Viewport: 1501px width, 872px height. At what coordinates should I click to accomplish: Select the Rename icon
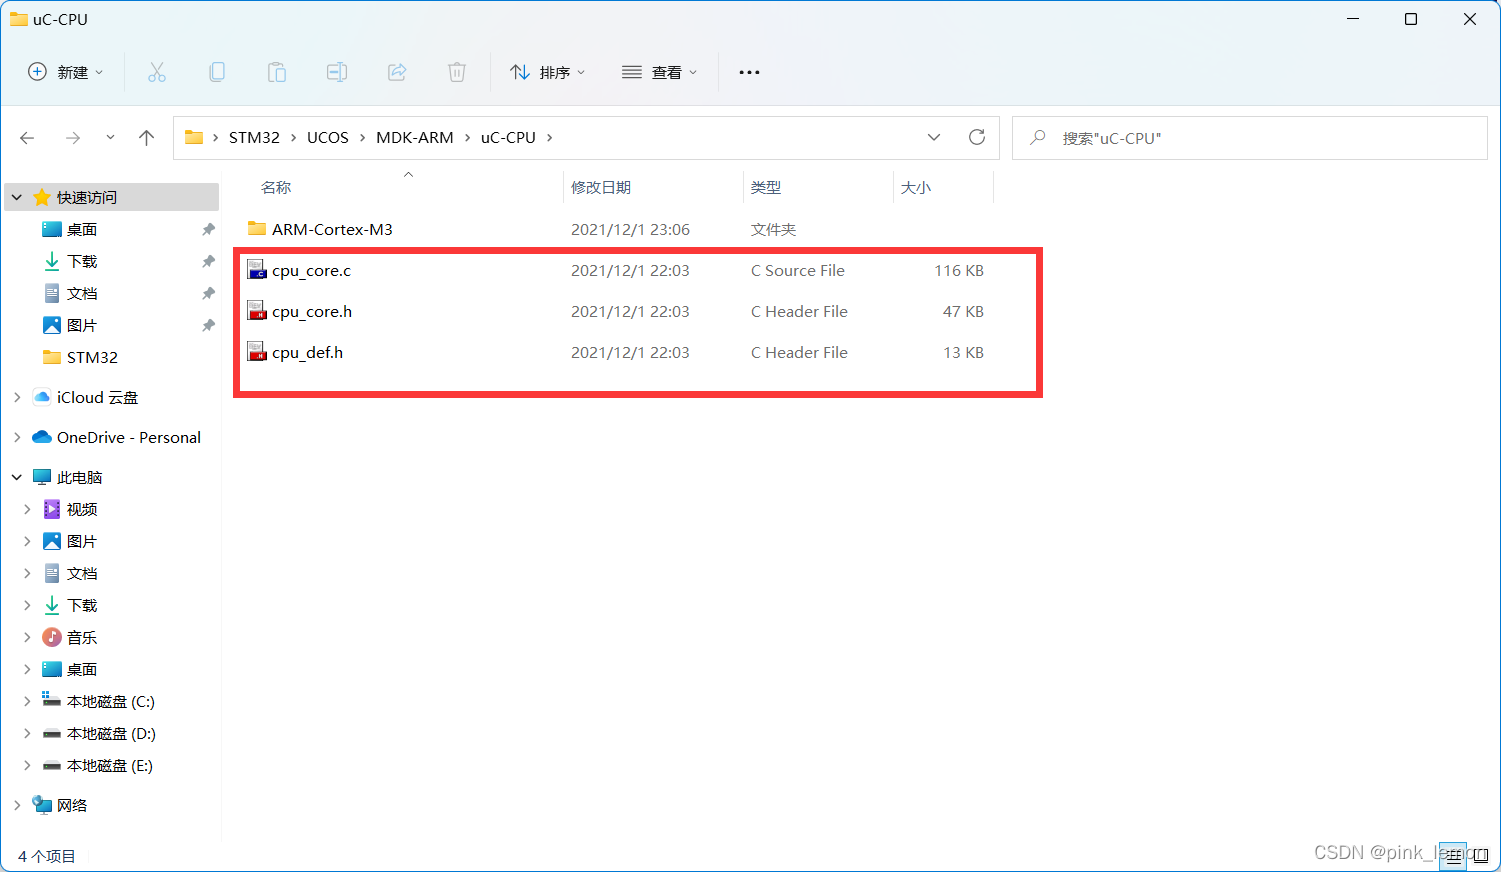click(x=337, y=71)
